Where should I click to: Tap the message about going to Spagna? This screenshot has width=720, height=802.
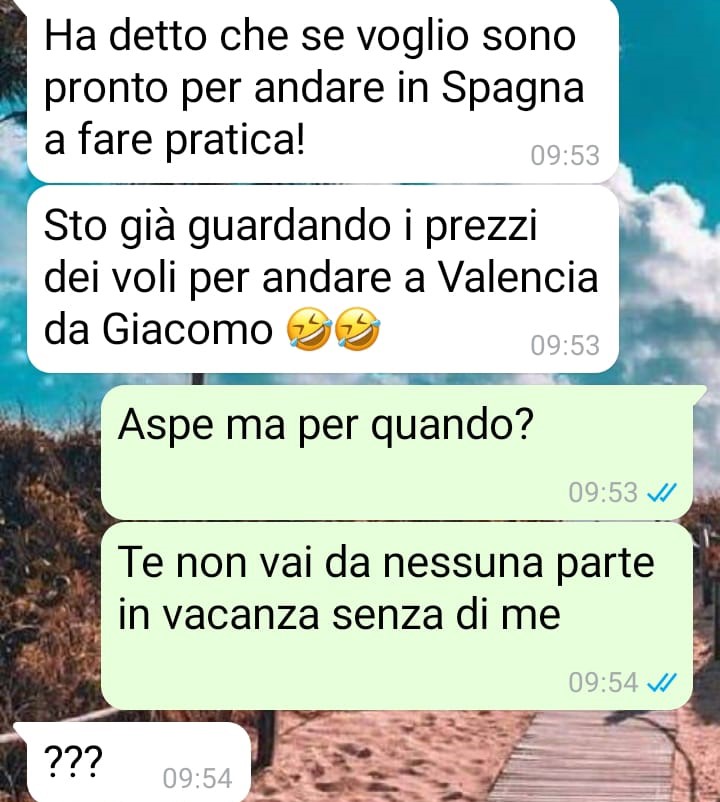point(323,90)
